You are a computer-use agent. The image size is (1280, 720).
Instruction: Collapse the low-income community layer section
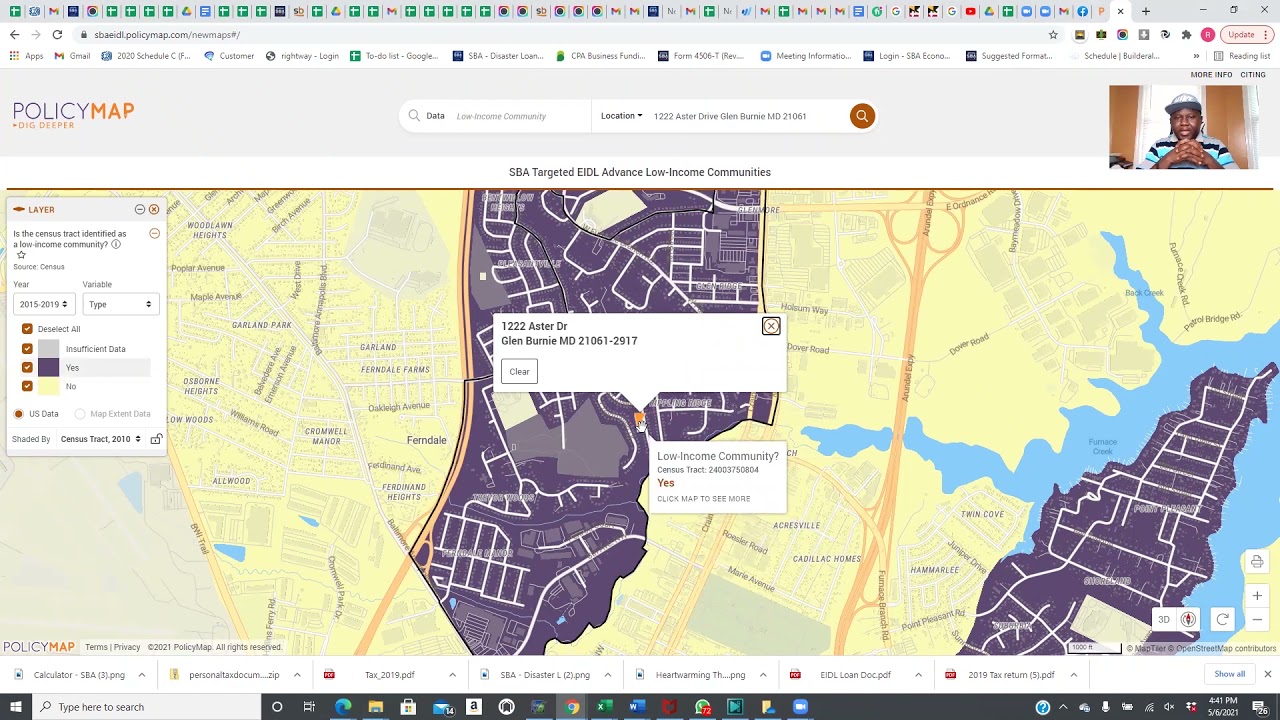pyautogui.click(x=154, y=233)
